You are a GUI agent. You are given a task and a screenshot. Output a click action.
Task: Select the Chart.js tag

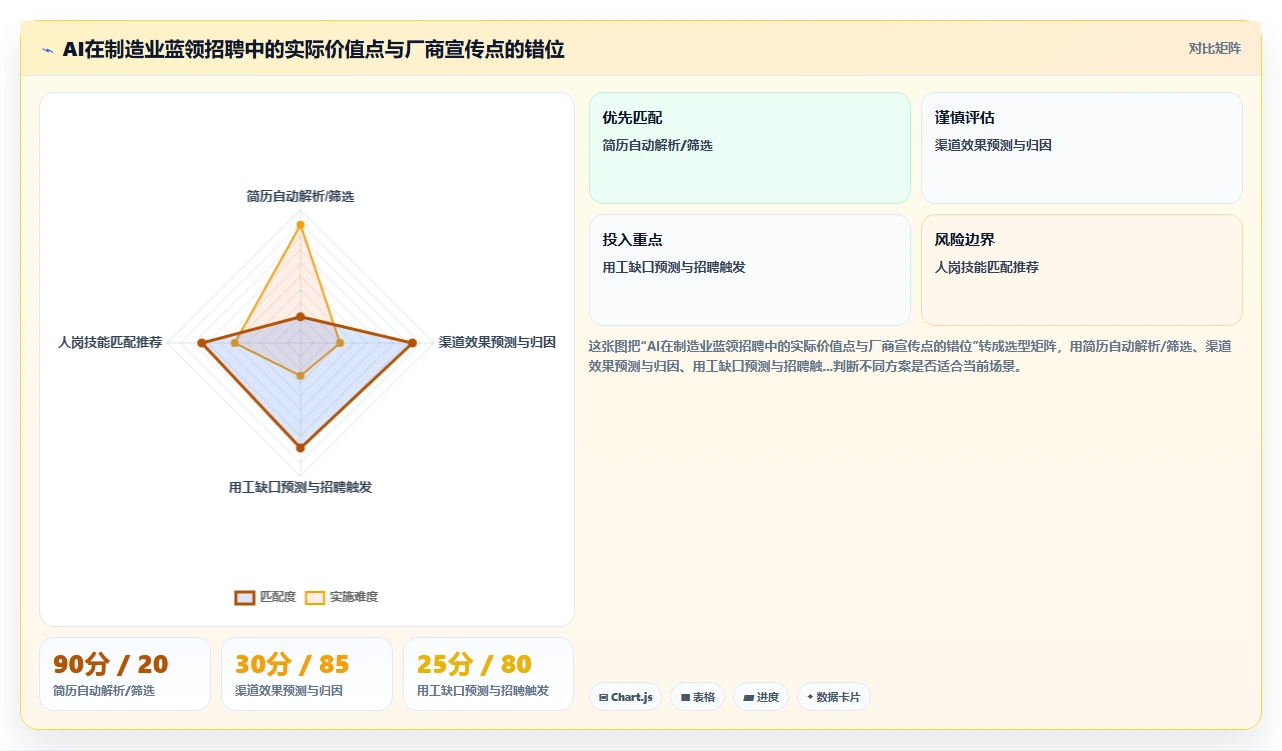coord(626,697)
